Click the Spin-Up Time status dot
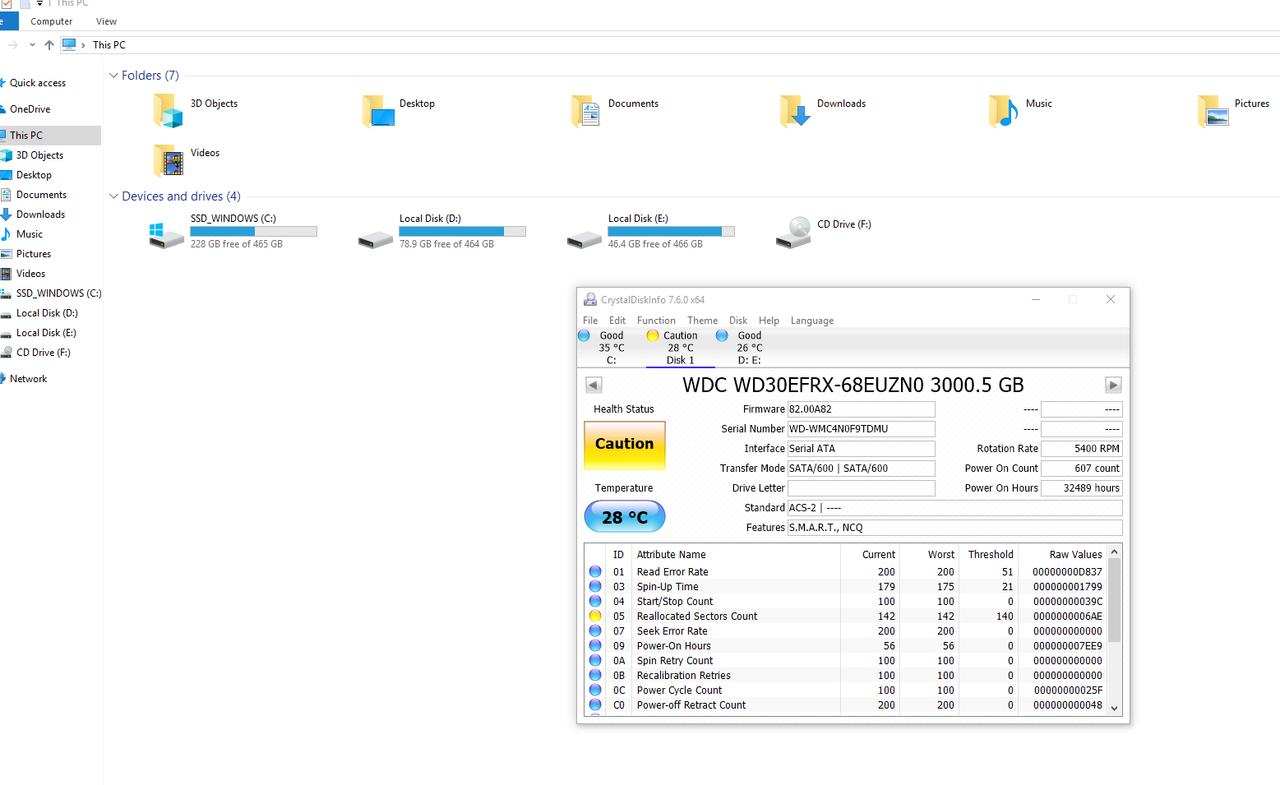This screenshot has width=1280, height=785. pos(595,587)
